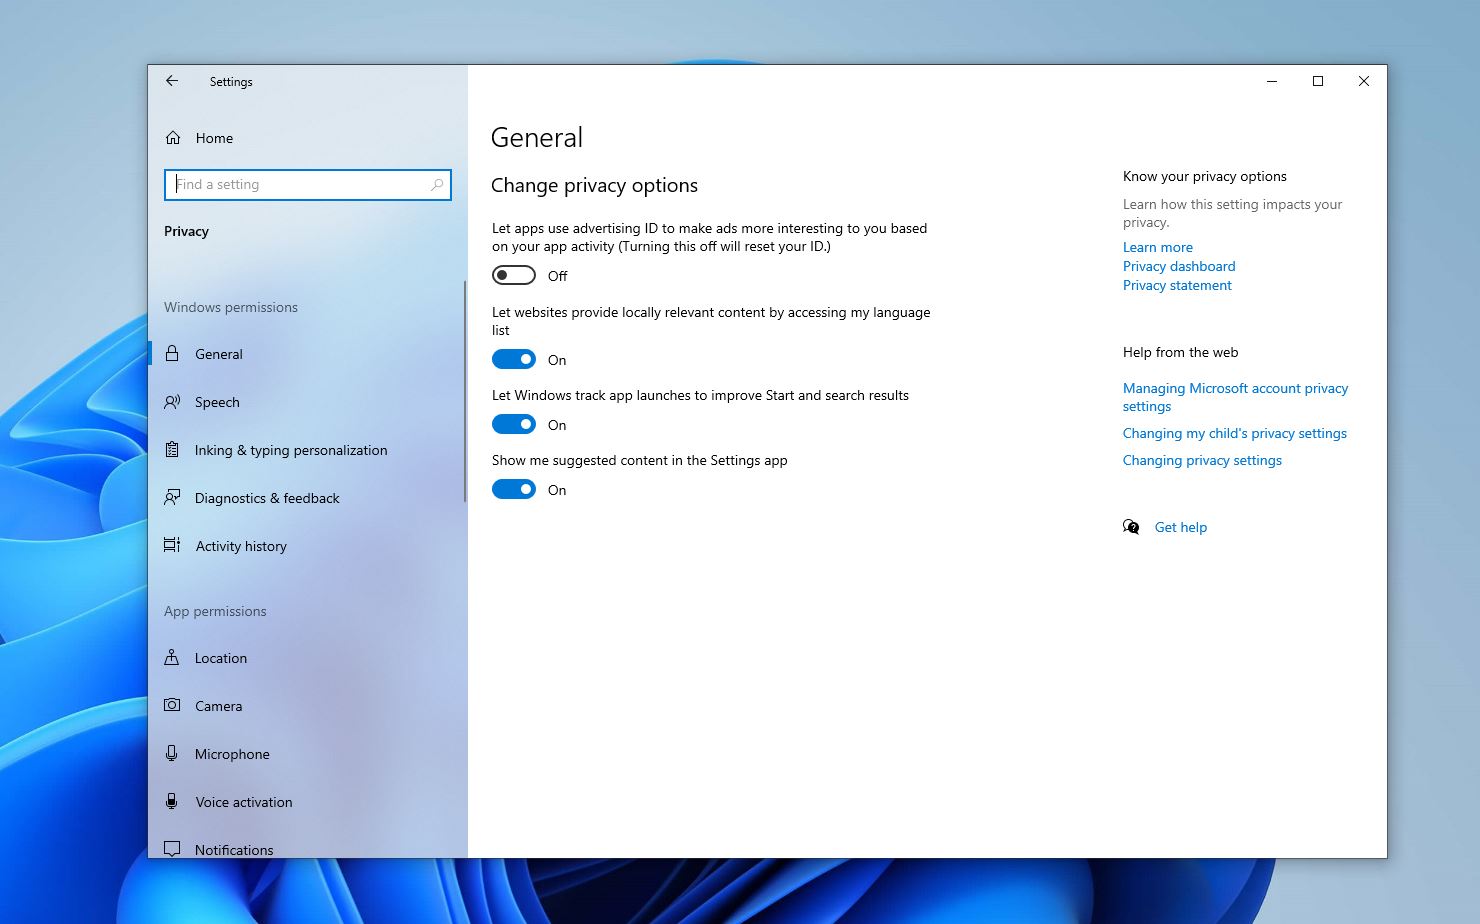
Task: Toggle off suggested content in Settings app
Action: coord(514,489)
